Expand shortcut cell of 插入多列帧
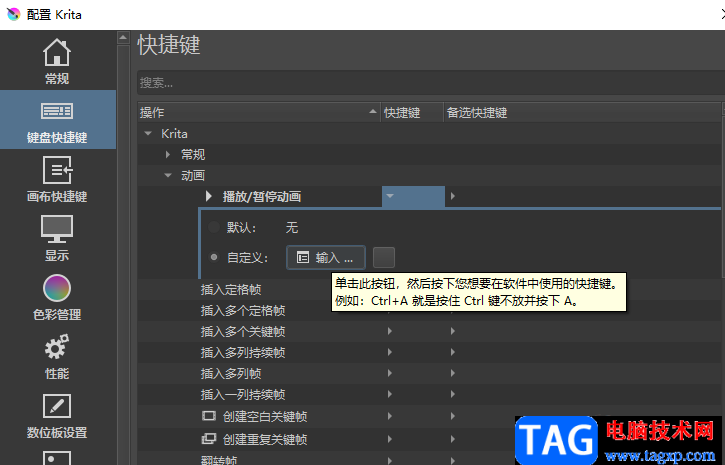725x465 pixels. click(390, 373)
